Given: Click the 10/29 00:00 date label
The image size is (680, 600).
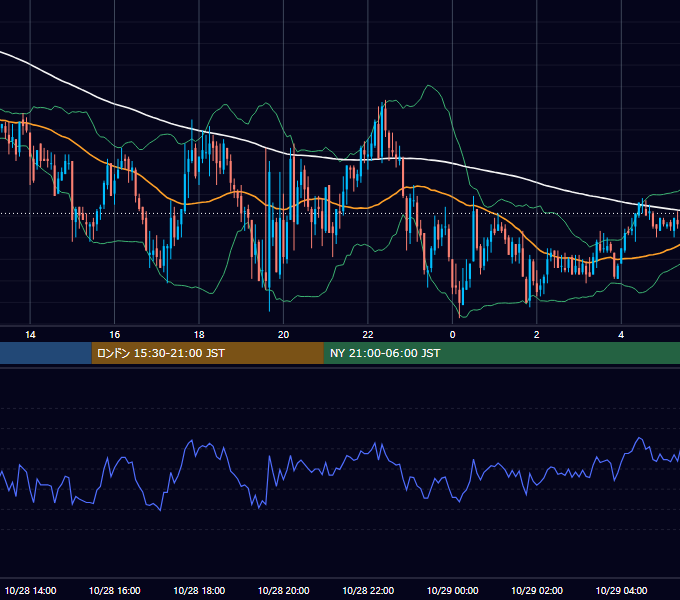Looking at the screenshot, I should tap(452, 590).
